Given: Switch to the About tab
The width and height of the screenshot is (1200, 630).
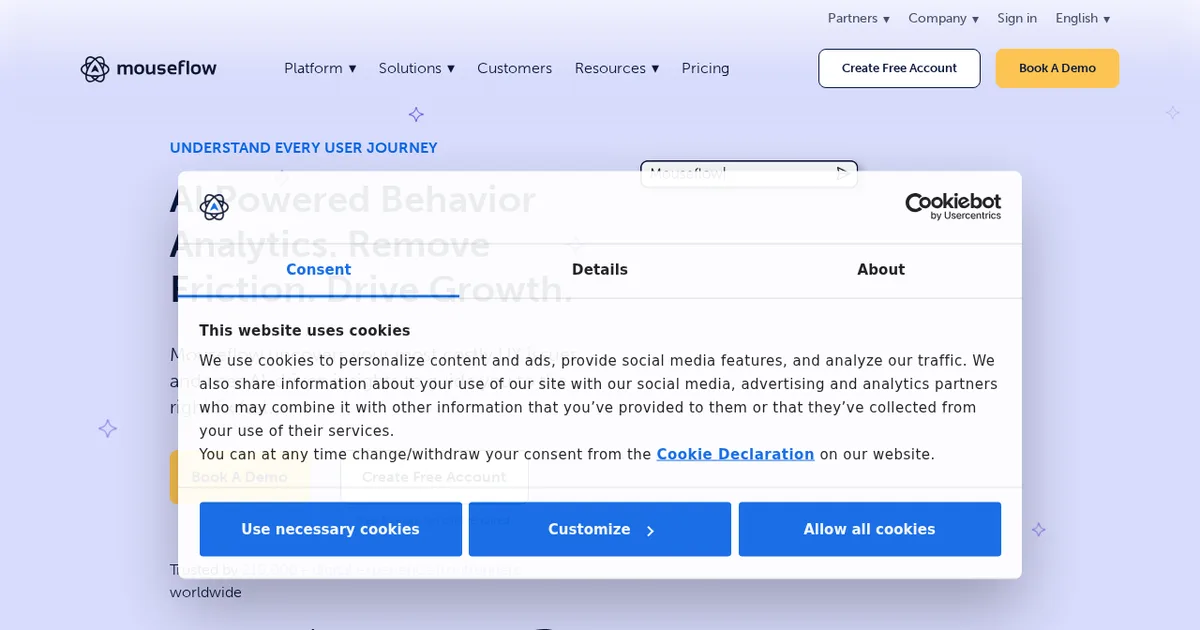Looking at the screenshot, I should [x=881, y=270].
